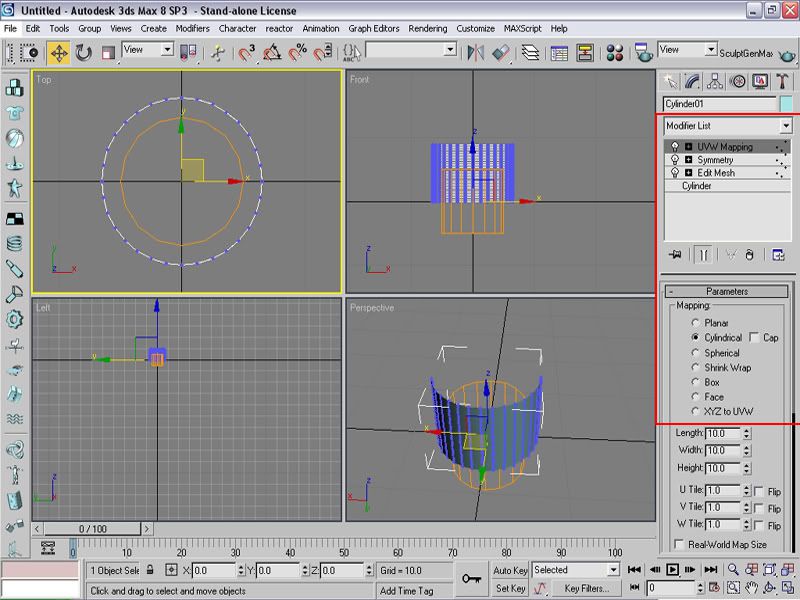
Task: Enable the Cap checkbox
Action: tap(754, 338)
